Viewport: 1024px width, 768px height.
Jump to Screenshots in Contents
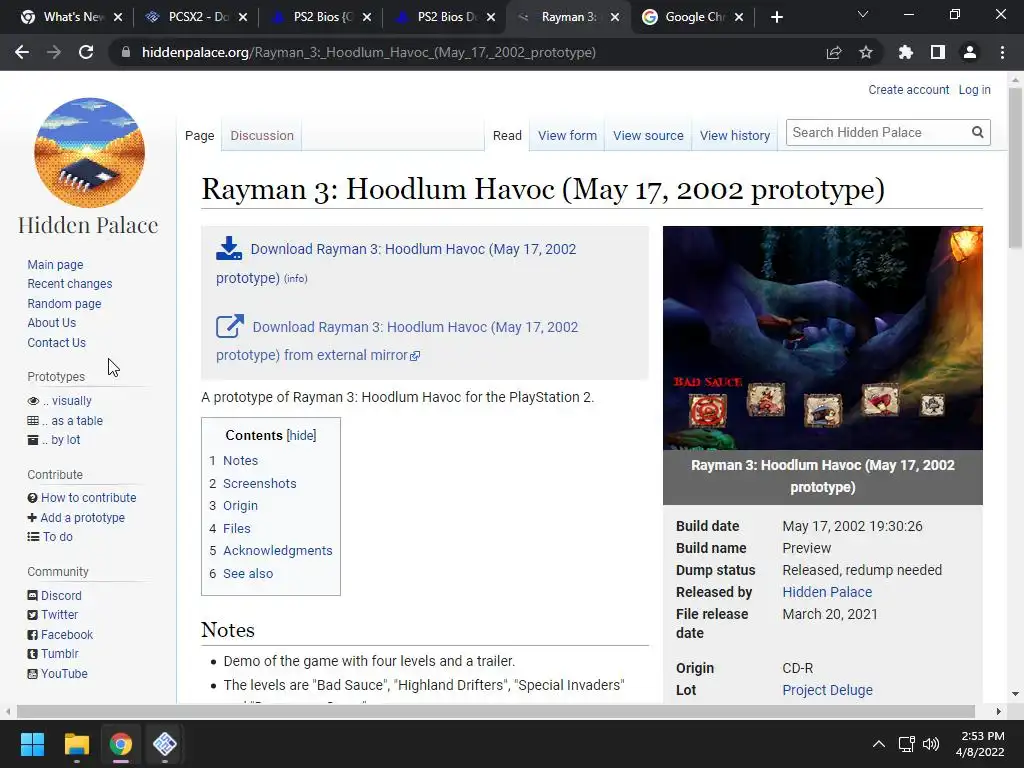[x=259, y=483]
